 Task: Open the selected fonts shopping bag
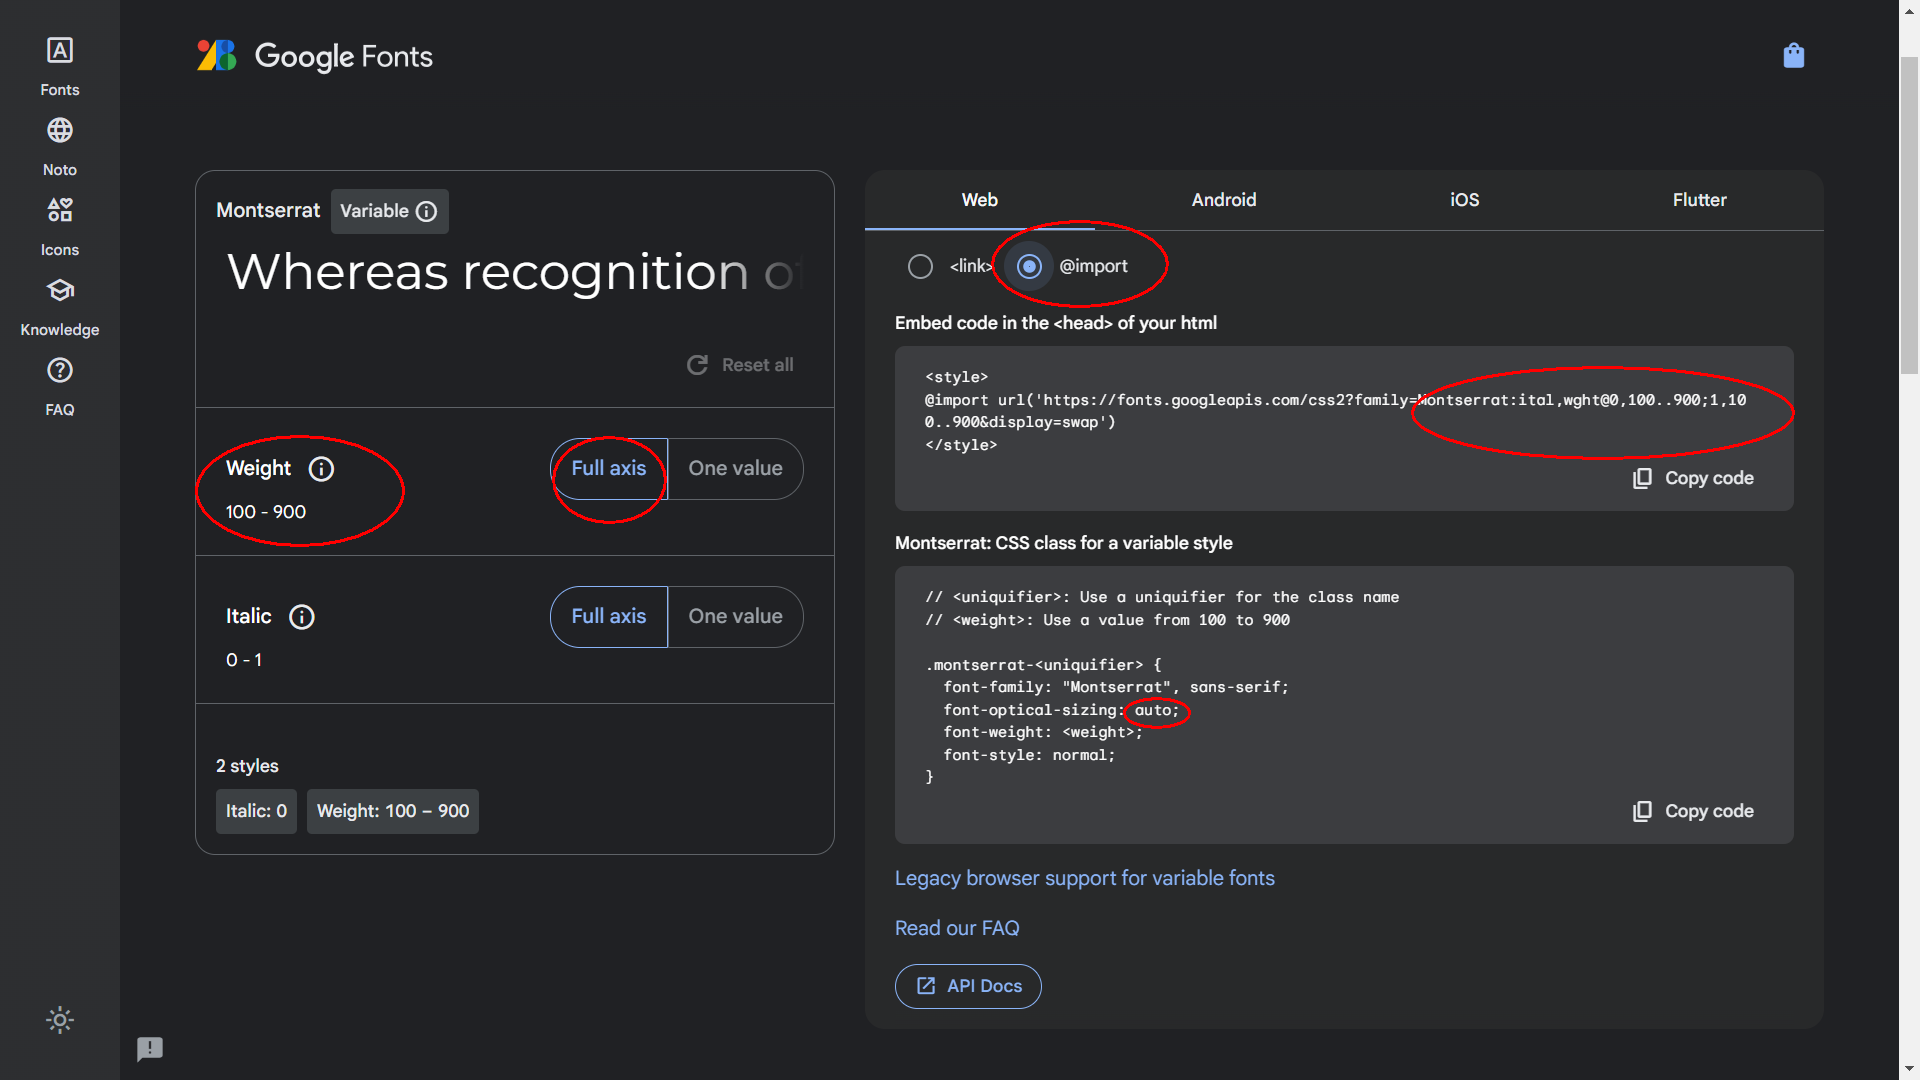[x=1794, y=56]
